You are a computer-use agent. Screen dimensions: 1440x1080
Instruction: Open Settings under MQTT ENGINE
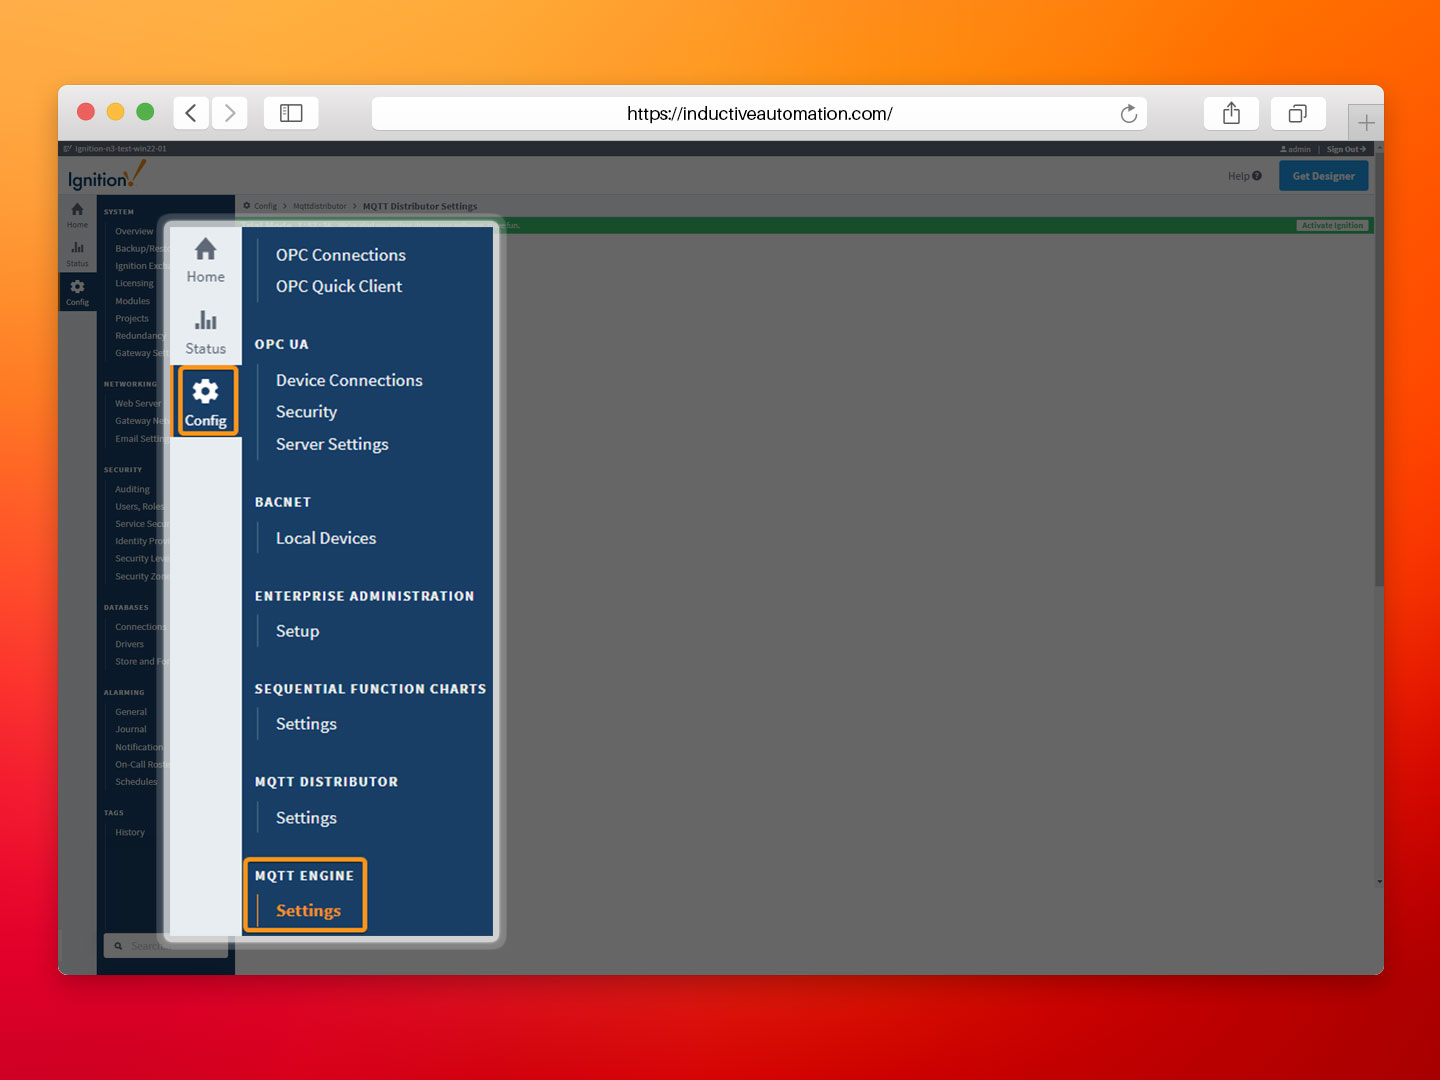(306, 911)
